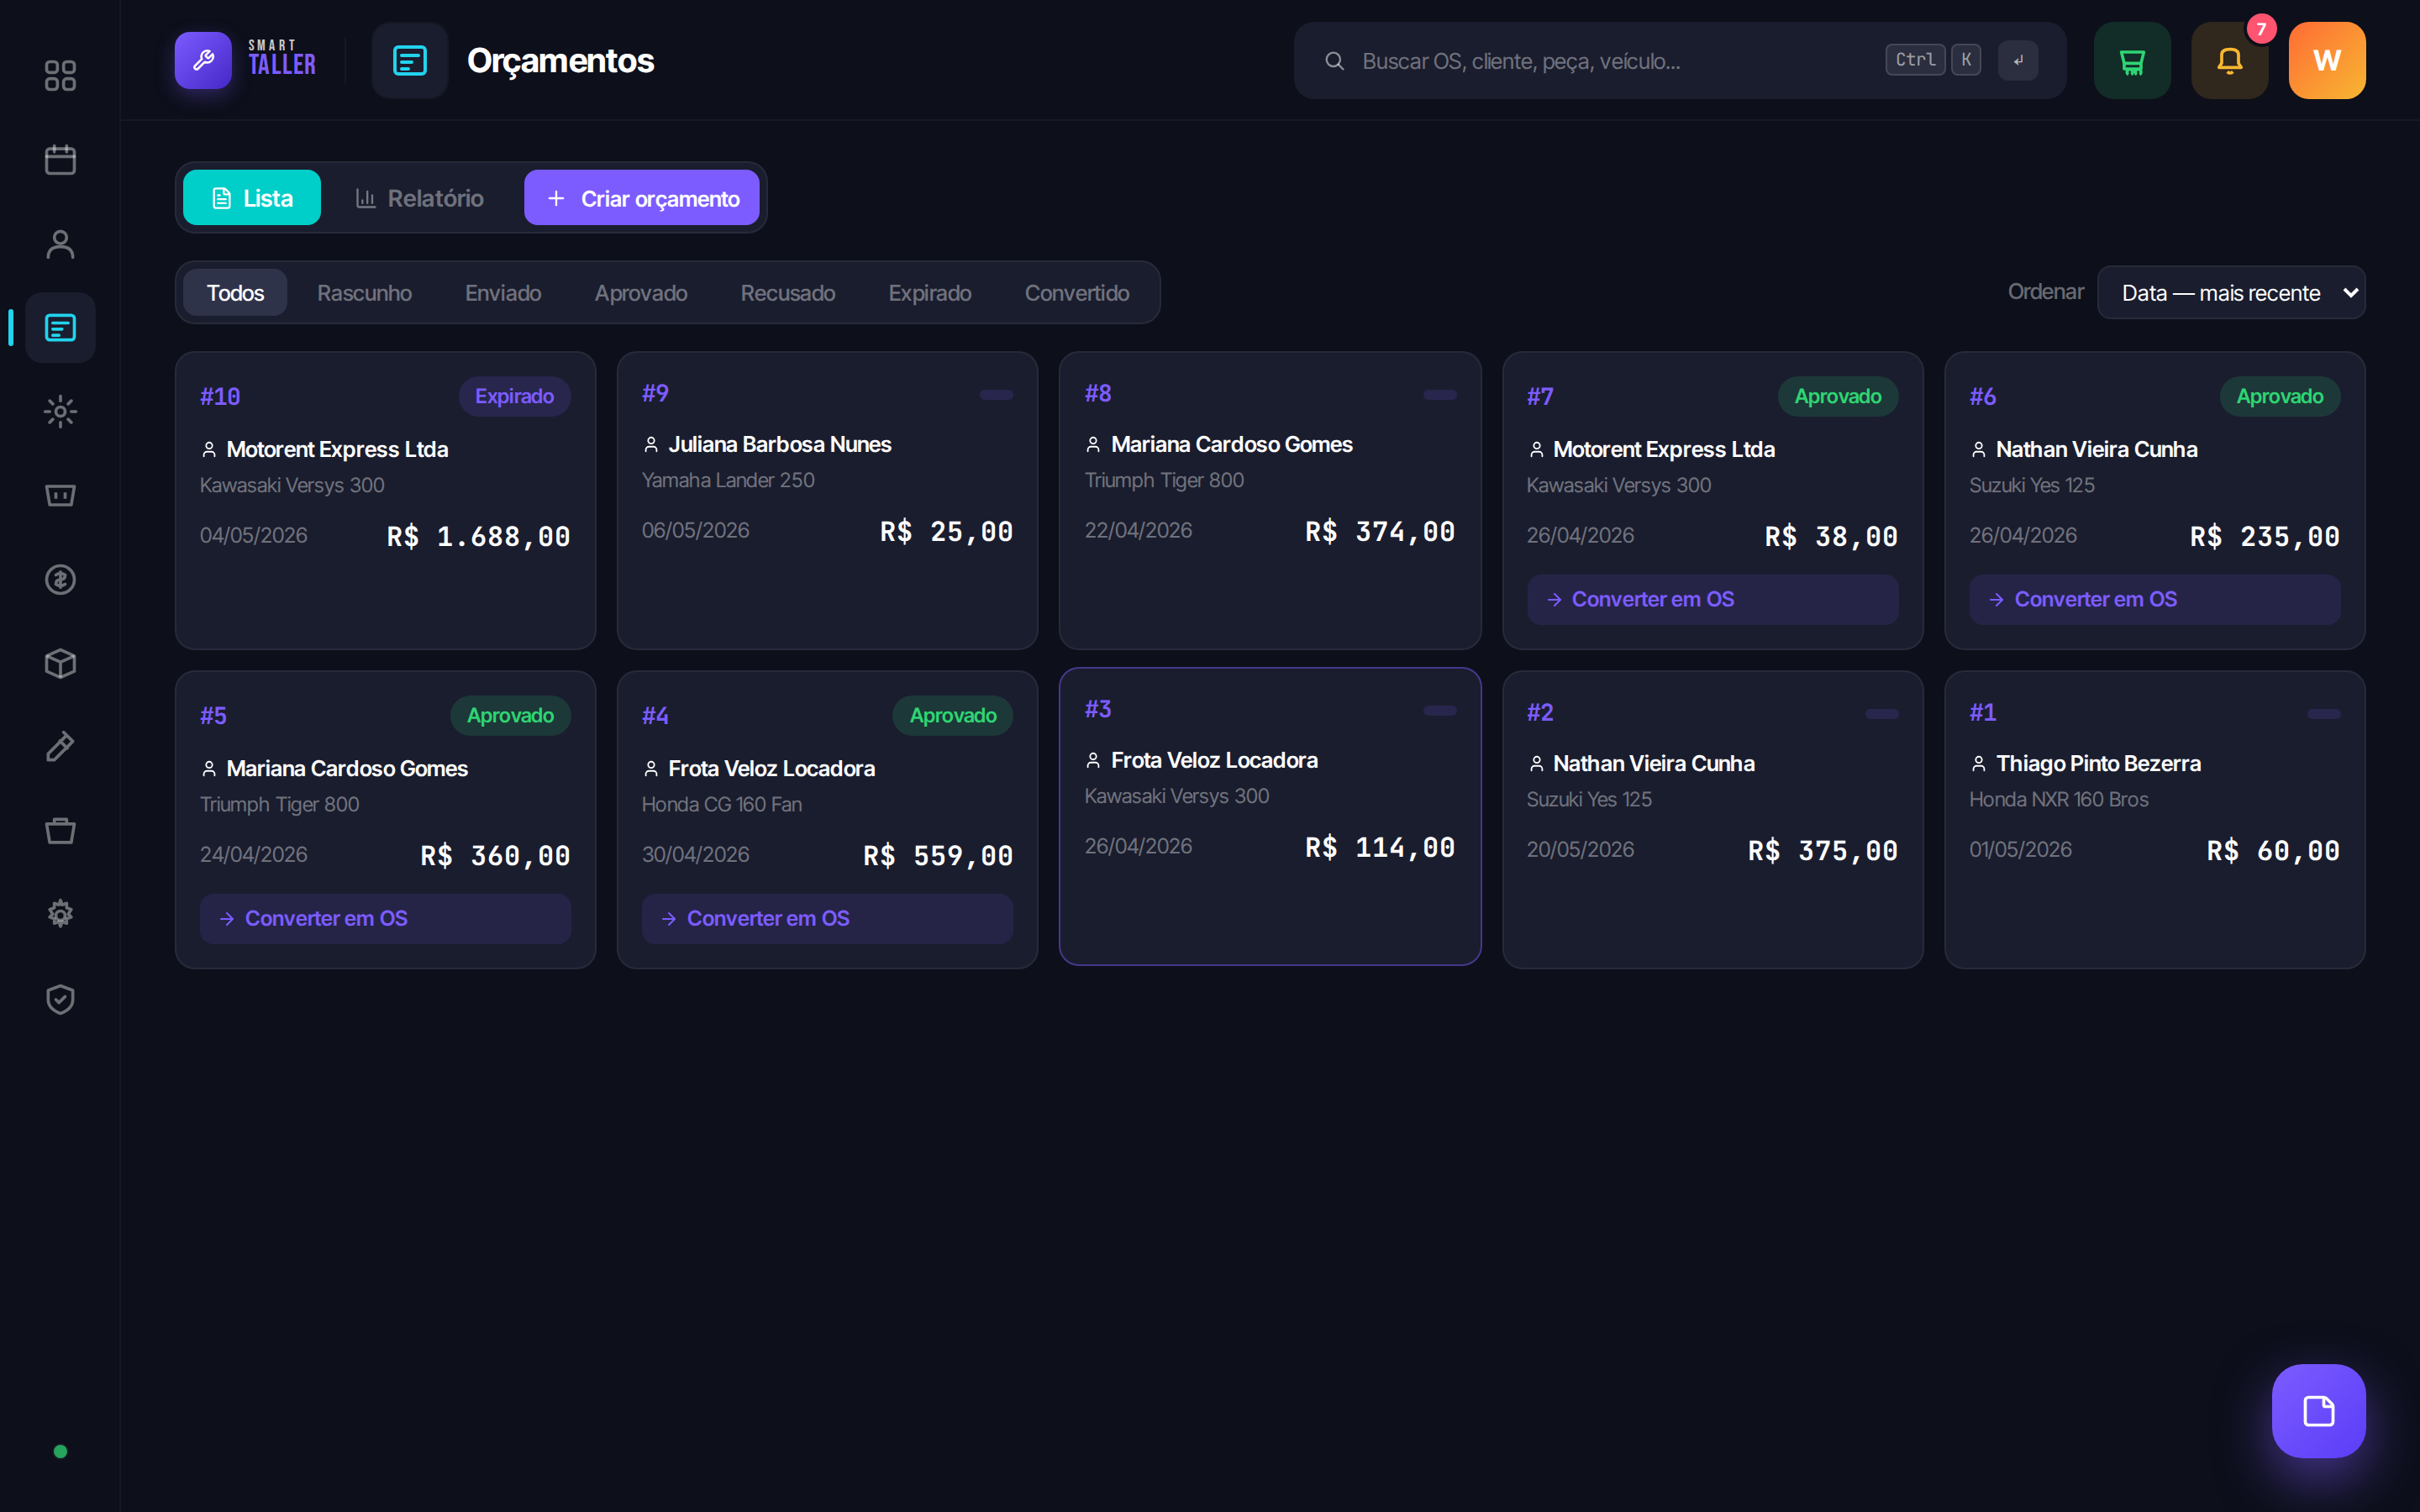Filter by Expirado status tab

pos(930,292)
